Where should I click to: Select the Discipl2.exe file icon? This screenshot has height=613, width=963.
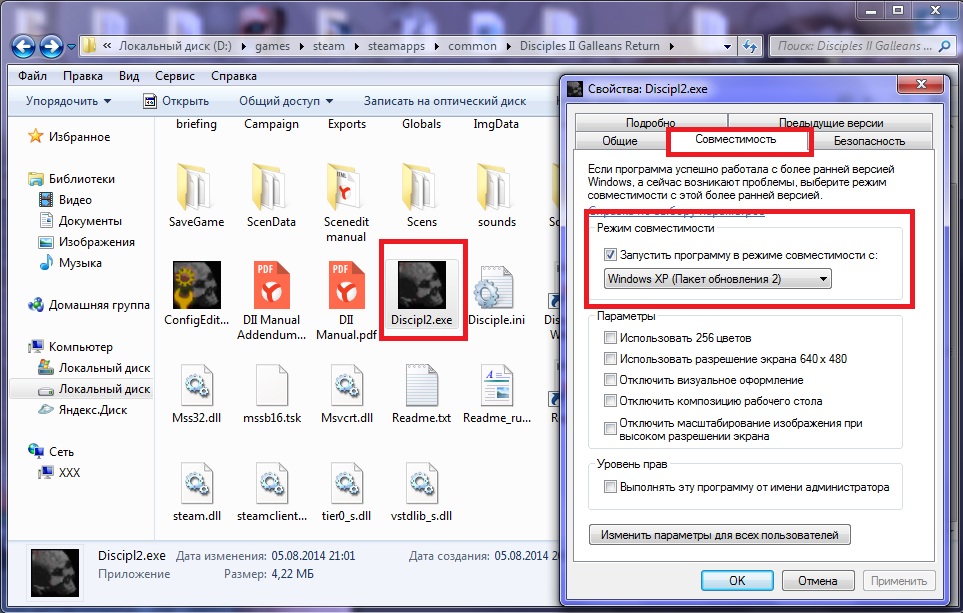(x=421, y=284)
